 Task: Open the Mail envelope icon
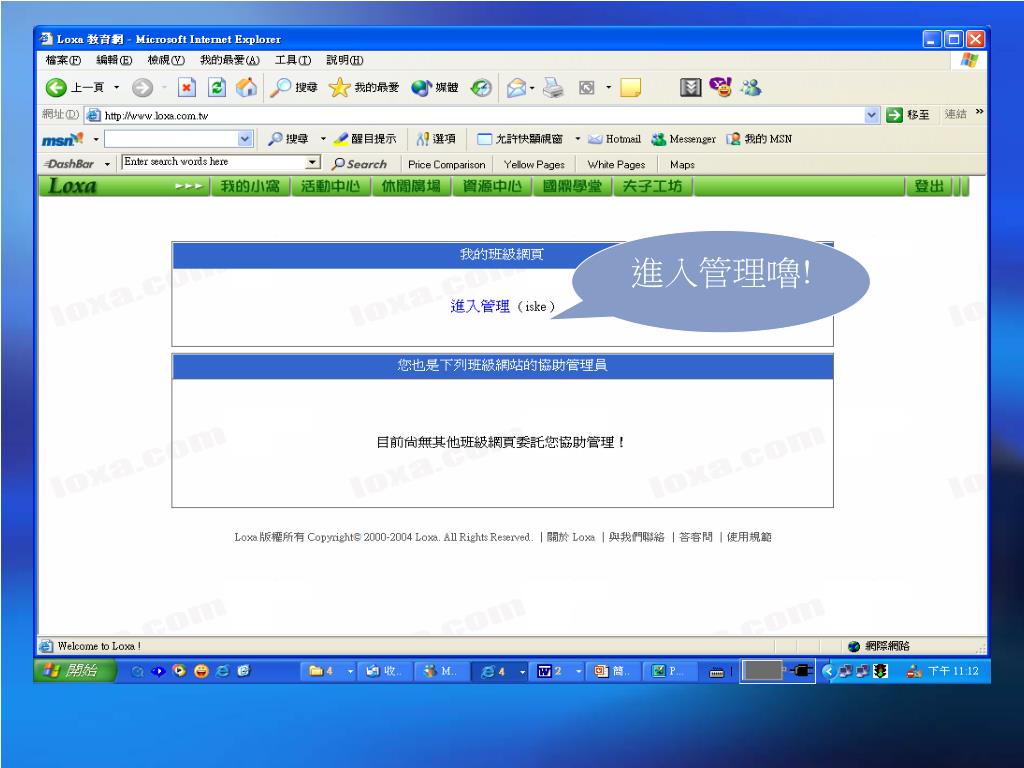pyautogui.click(x=516, y=88)
